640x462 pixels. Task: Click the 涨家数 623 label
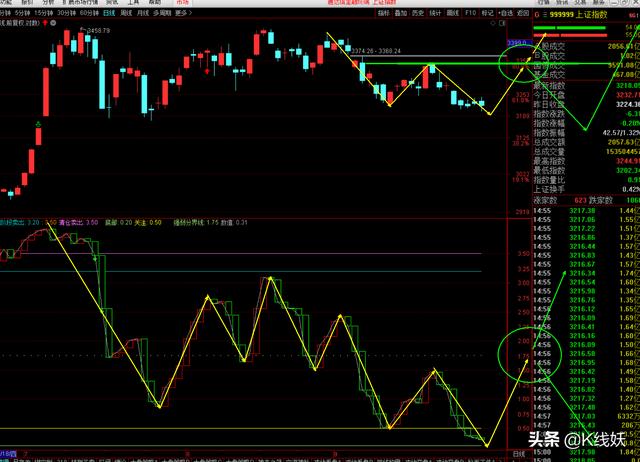point(560,200)
